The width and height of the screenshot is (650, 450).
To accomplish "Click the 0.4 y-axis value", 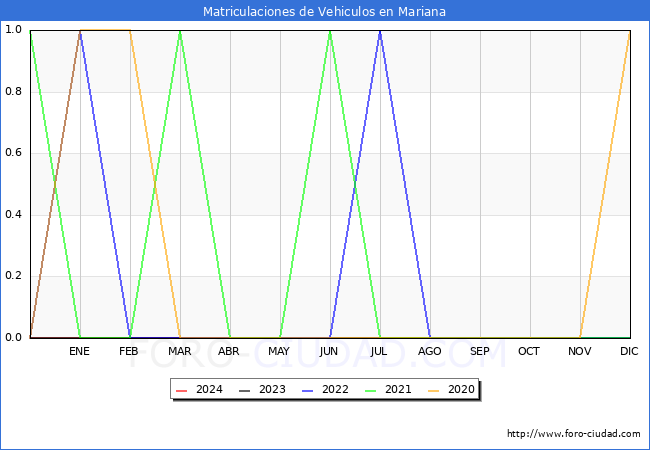I will (13, 214).
